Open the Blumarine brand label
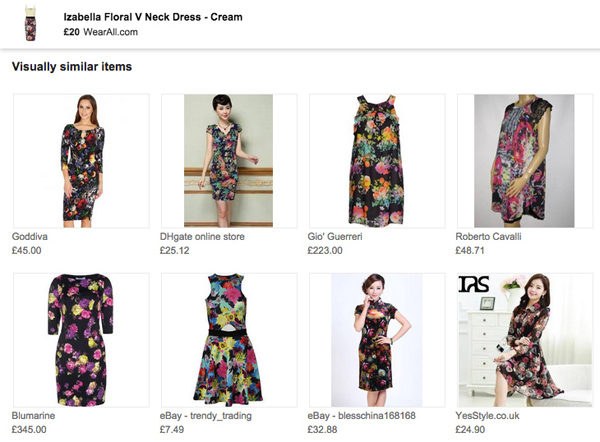The height and width of the screenshot is (442, 600). 34,416
